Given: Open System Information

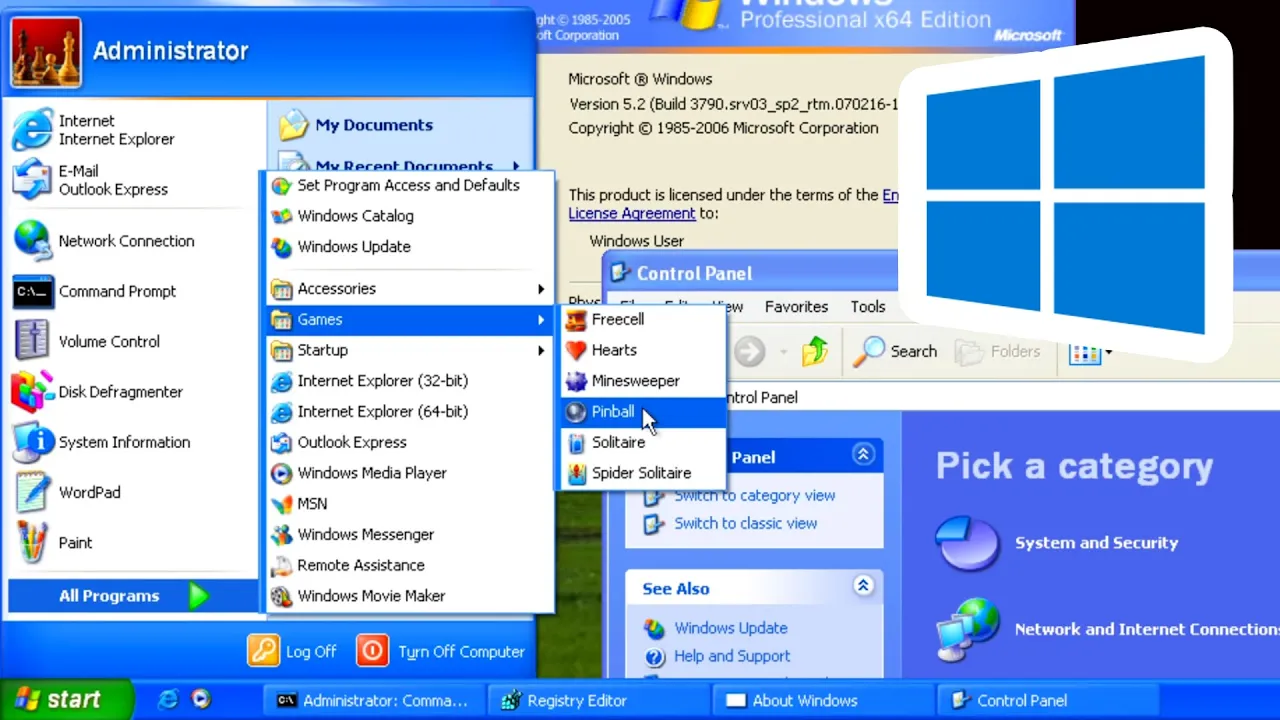Looking at the screenshot, I should click(x=133, y=442).
